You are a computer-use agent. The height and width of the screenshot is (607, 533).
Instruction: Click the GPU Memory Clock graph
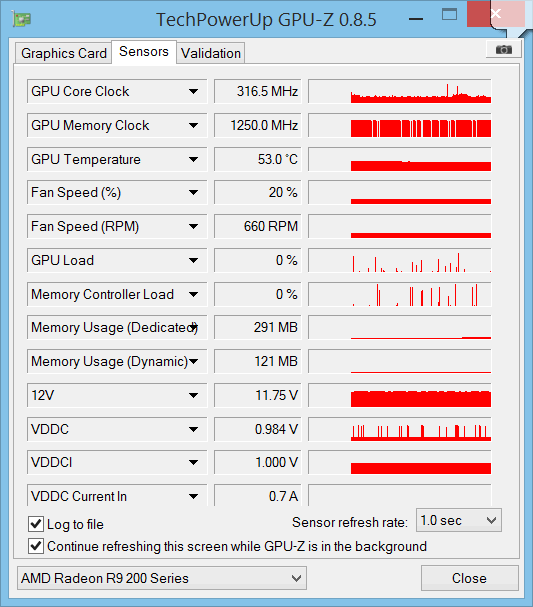[x=400, y=125]
